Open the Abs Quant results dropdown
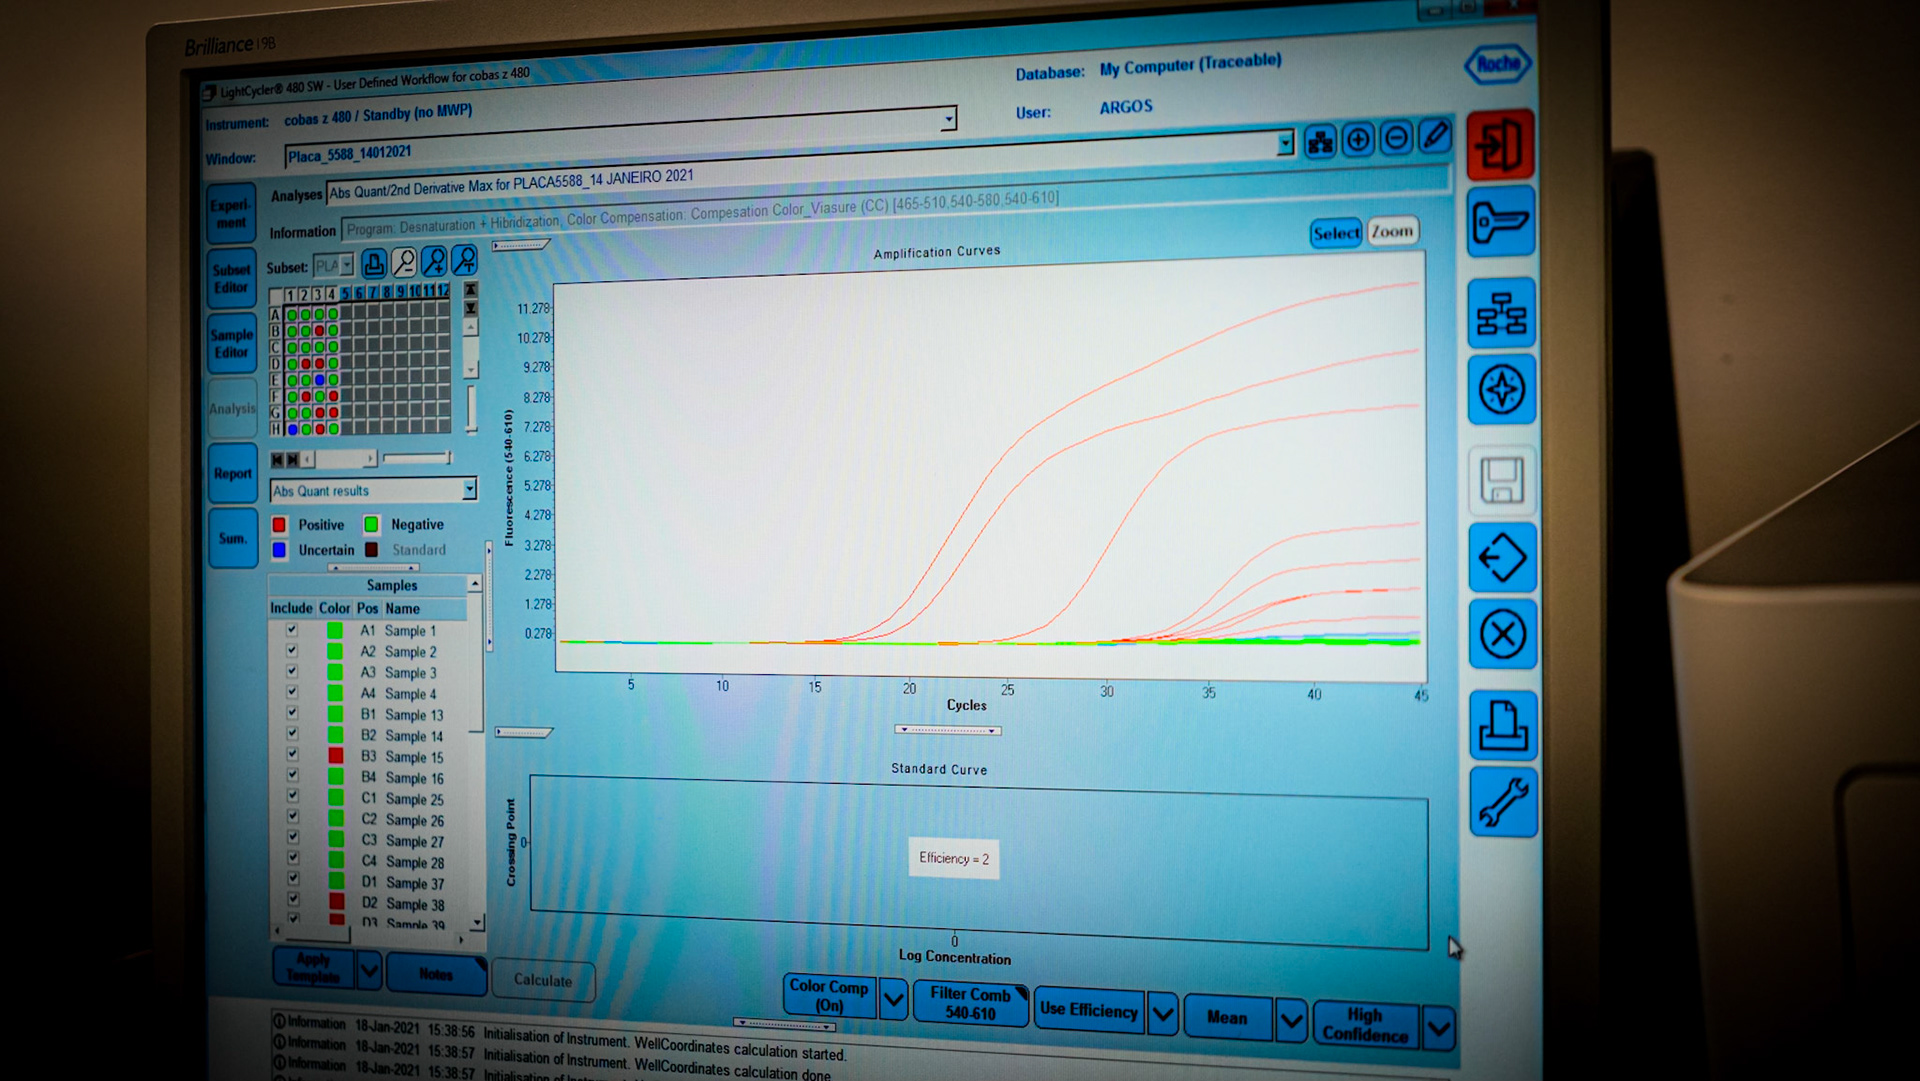 point(469,489)
